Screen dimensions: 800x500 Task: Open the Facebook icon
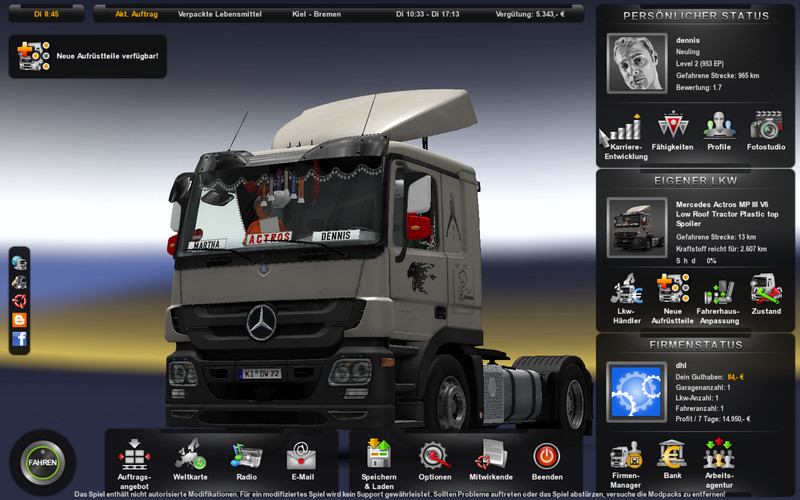pyautogui.click(x=19, y=339)
